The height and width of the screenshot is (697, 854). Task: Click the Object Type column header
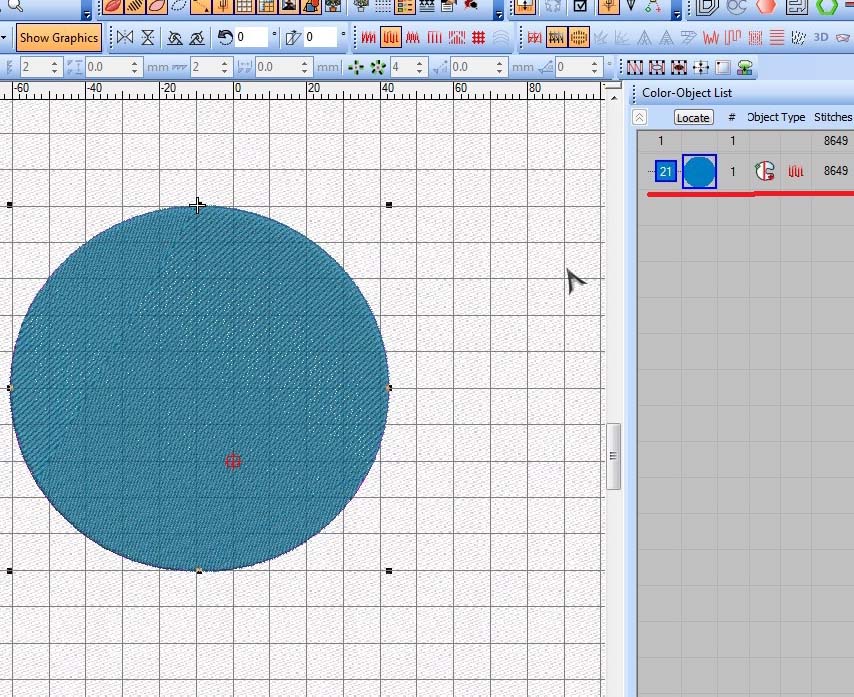click(x=776, y=117)
